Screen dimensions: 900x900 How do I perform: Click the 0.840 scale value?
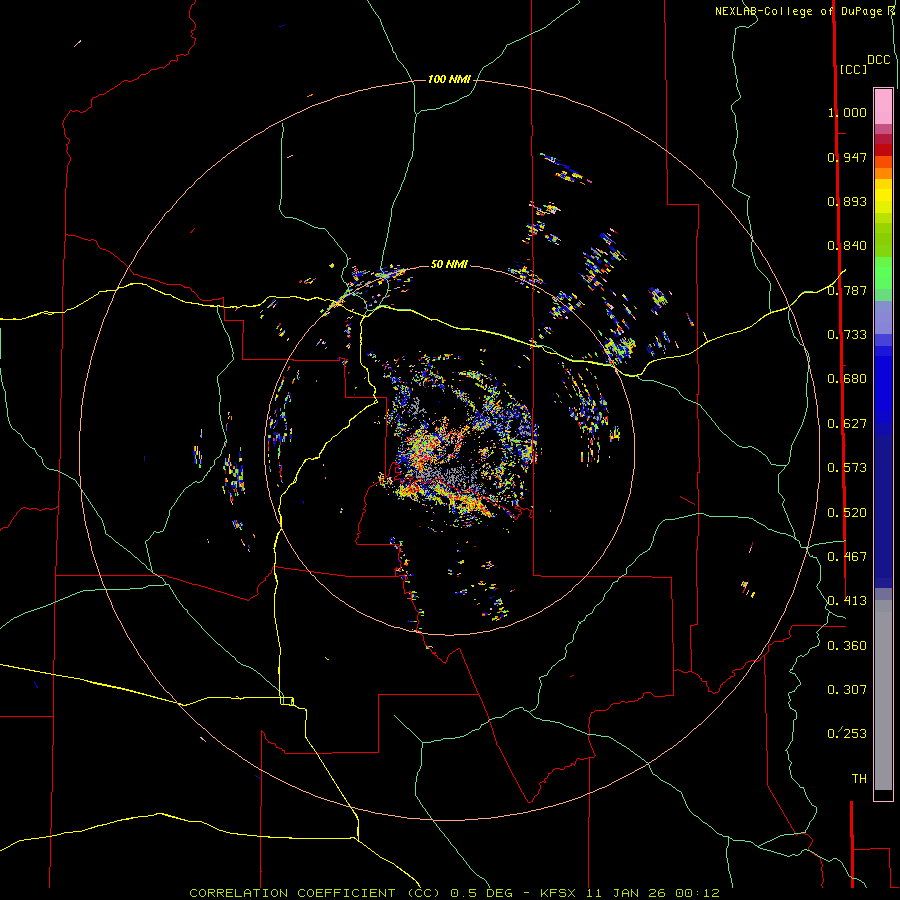point(847,246)
